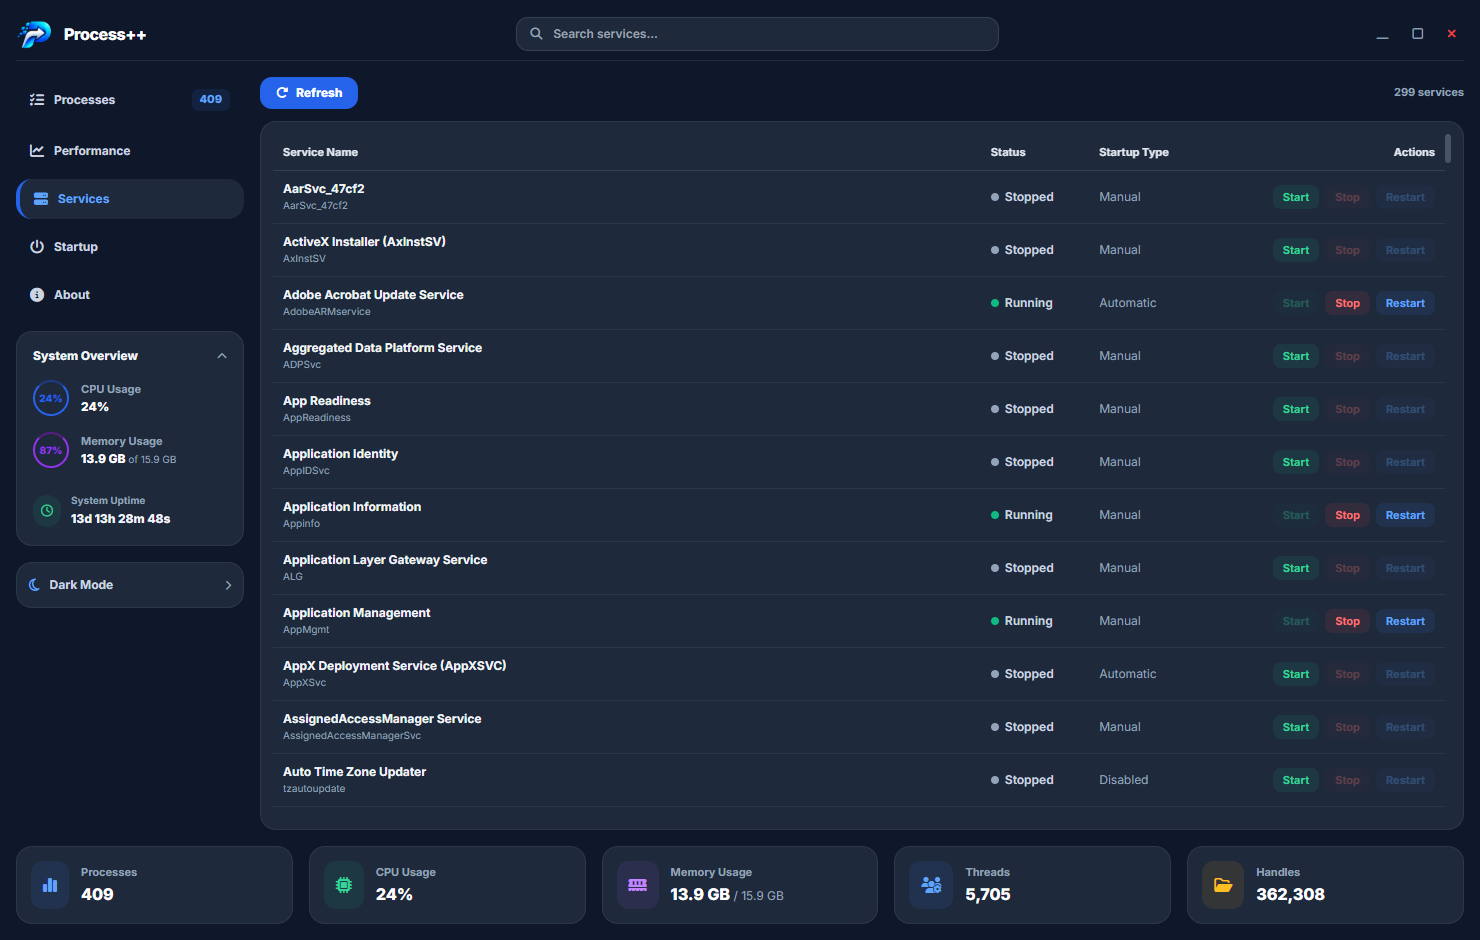This screenshot has height=940, width=1480.
Task: Click the System Uptime clock icon
Action: (x=47, y=510)
